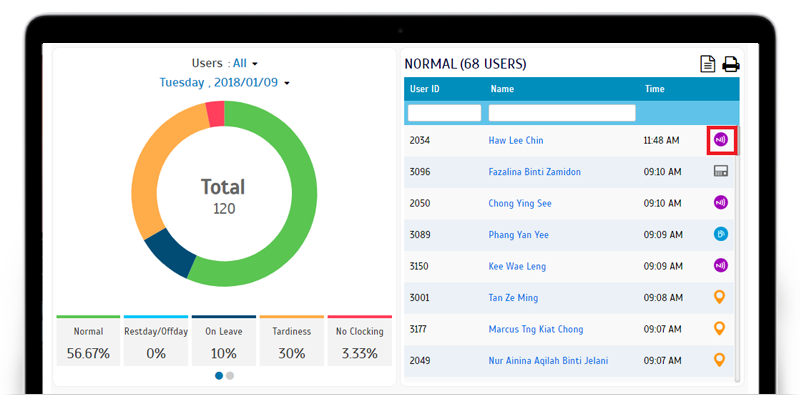
Task: Click terminal device icon for Fazalina Binti Zamidon
Action: (720, 171)
